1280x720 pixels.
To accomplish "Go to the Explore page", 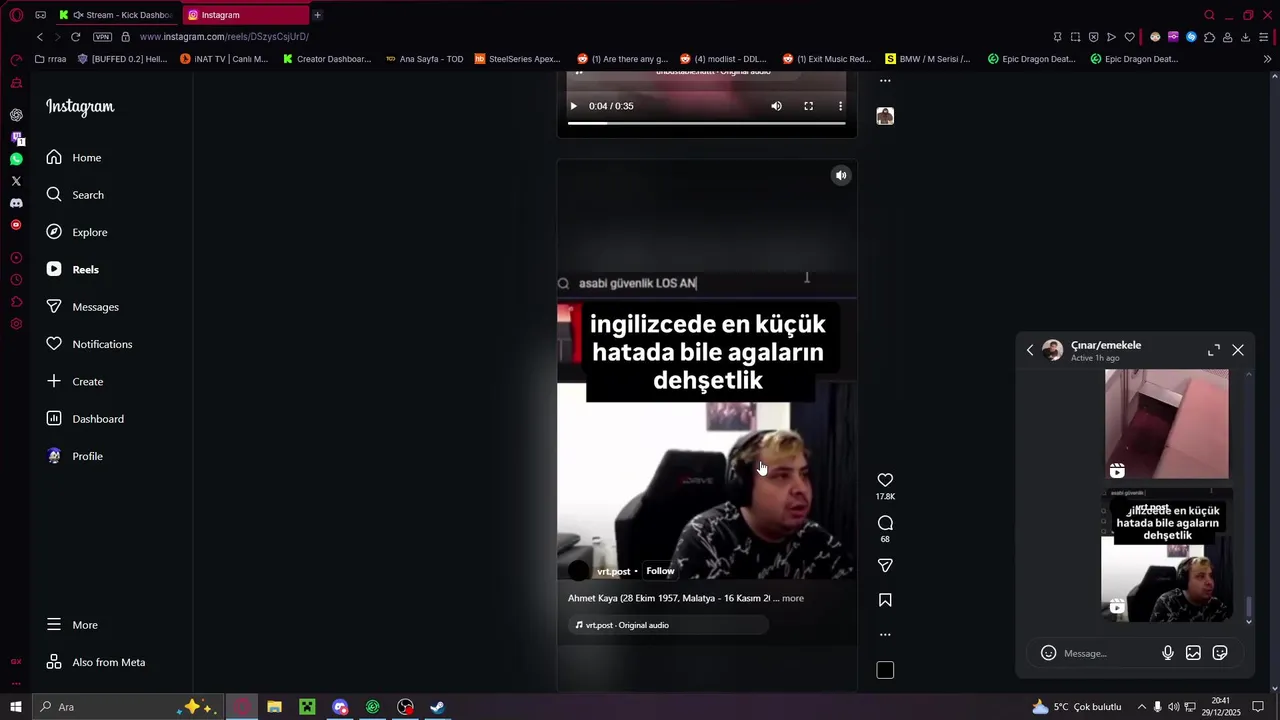I will [x=76, y=232].
